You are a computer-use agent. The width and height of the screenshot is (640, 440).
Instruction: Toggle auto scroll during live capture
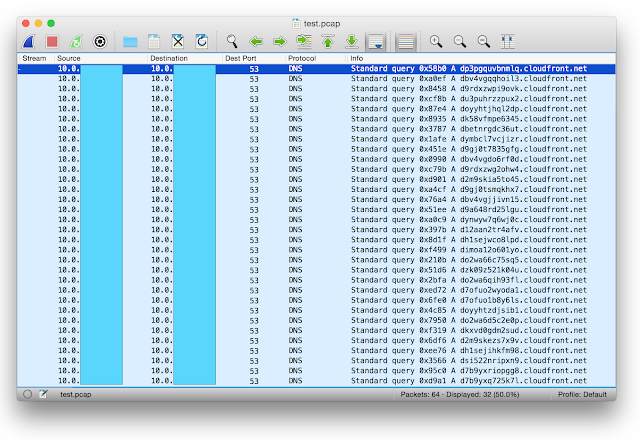(x=376, y=41)
